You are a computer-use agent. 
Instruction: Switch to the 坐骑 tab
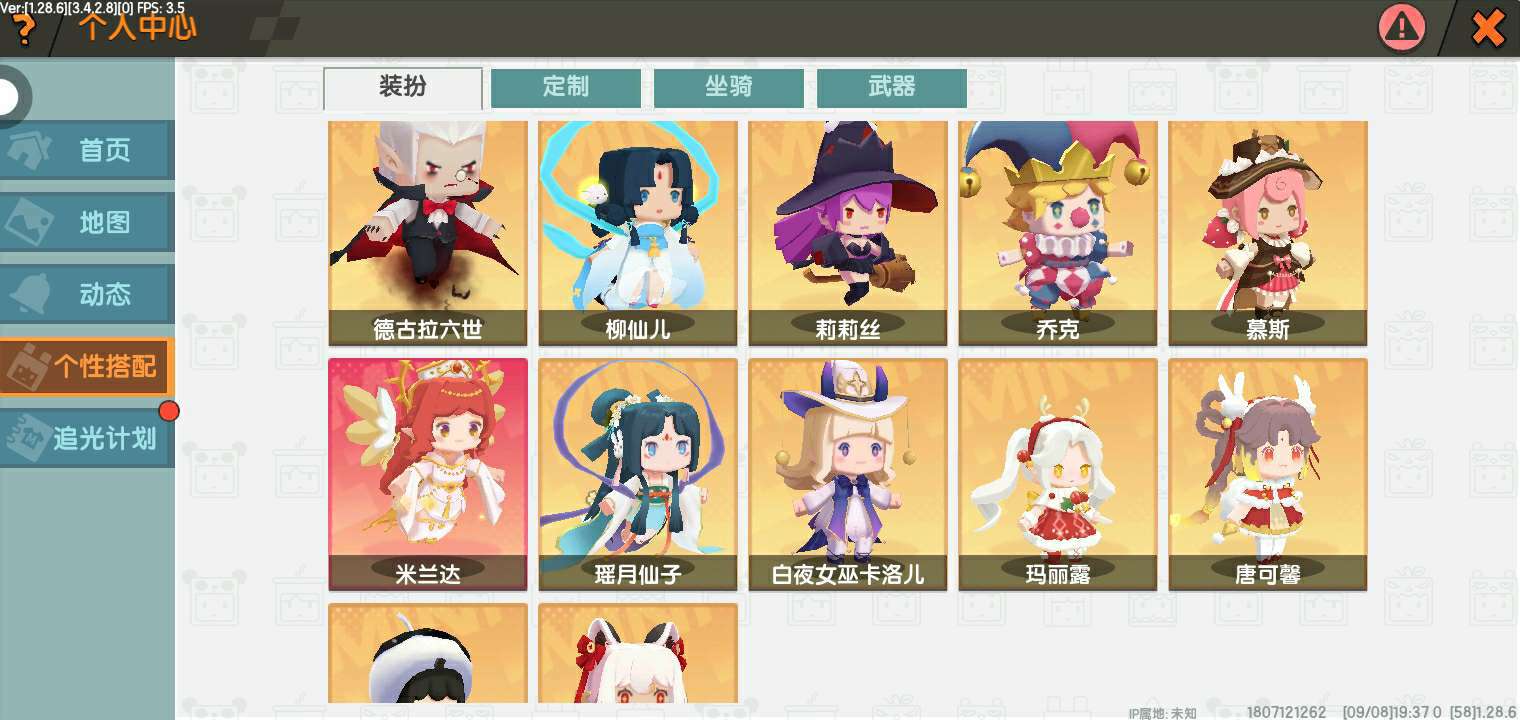[x=729, y=87]
